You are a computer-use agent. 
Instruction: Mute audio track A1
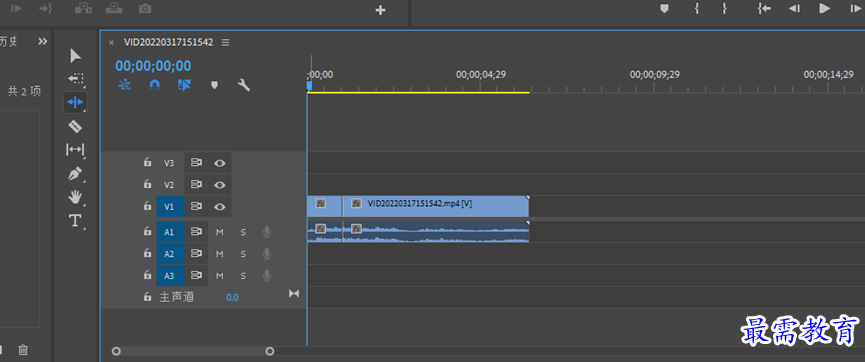pyautogui.click(x=220, y=232)
